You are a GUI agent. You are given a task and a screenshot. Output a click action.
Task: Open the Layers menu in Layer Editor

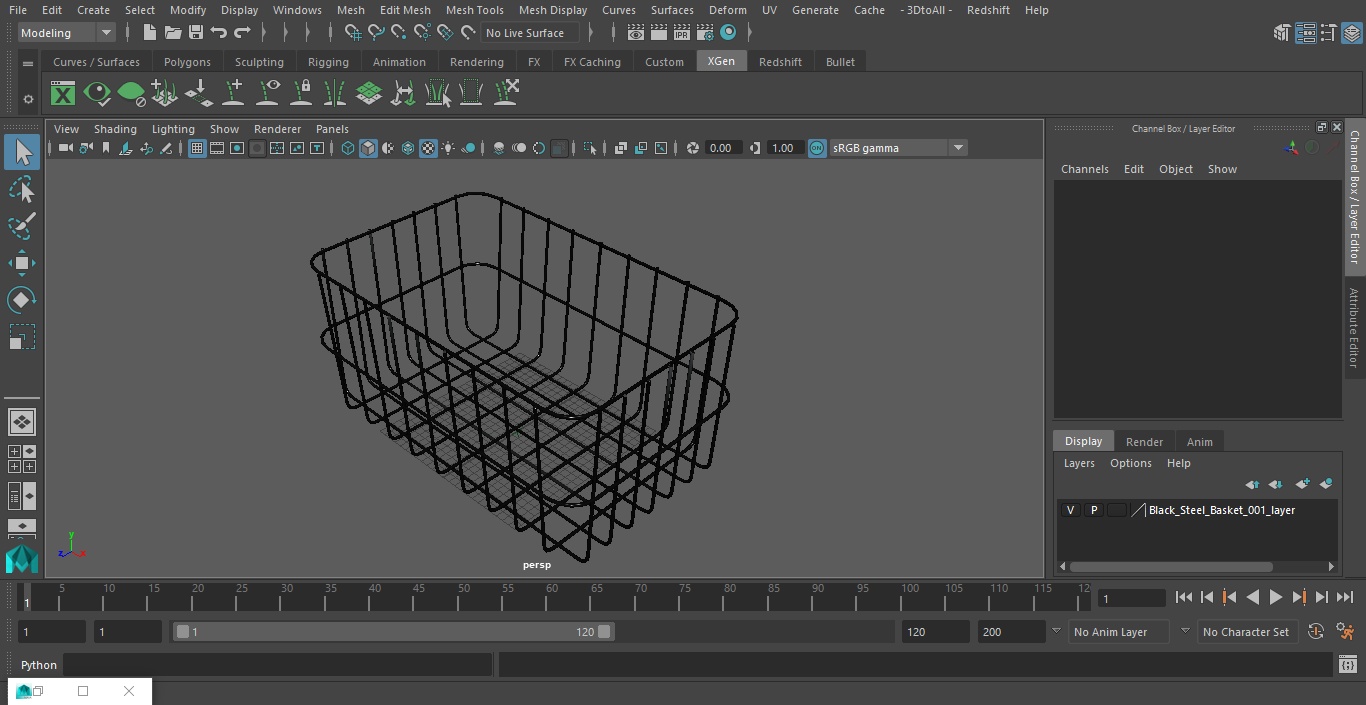point(1078,463)
